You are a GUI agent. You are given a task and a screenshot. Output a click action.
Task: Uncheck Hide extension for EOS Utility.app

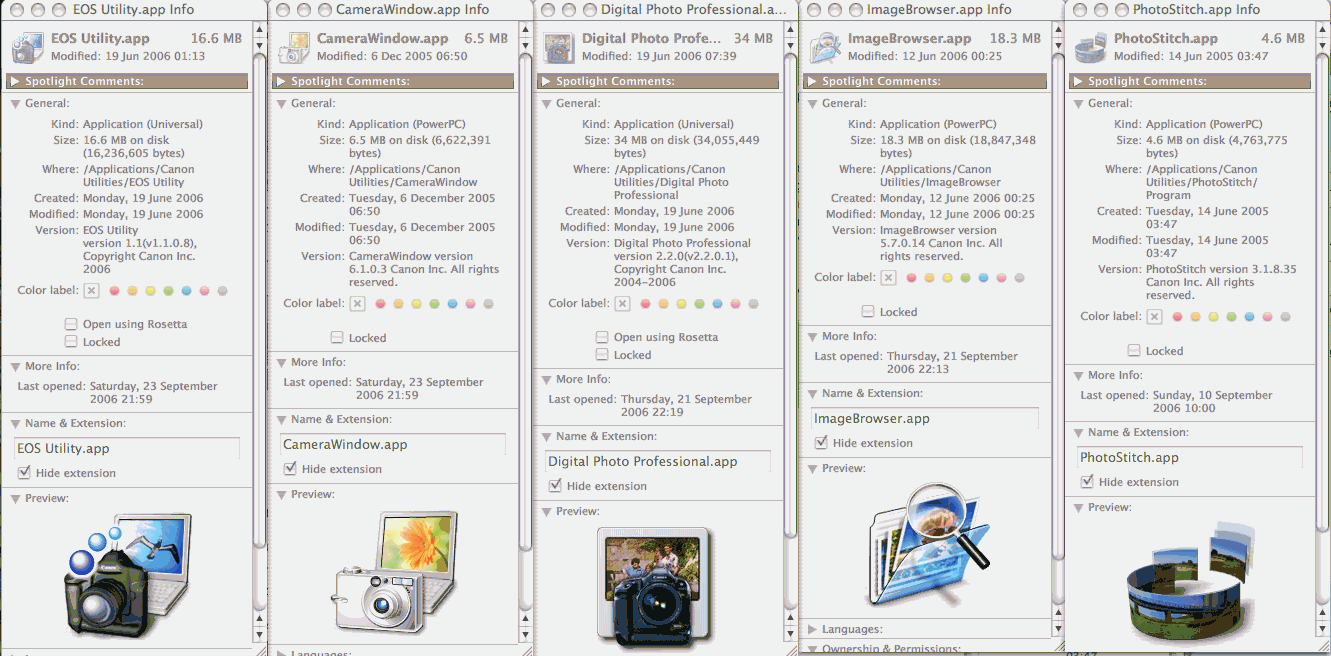(x=24, y=473)
